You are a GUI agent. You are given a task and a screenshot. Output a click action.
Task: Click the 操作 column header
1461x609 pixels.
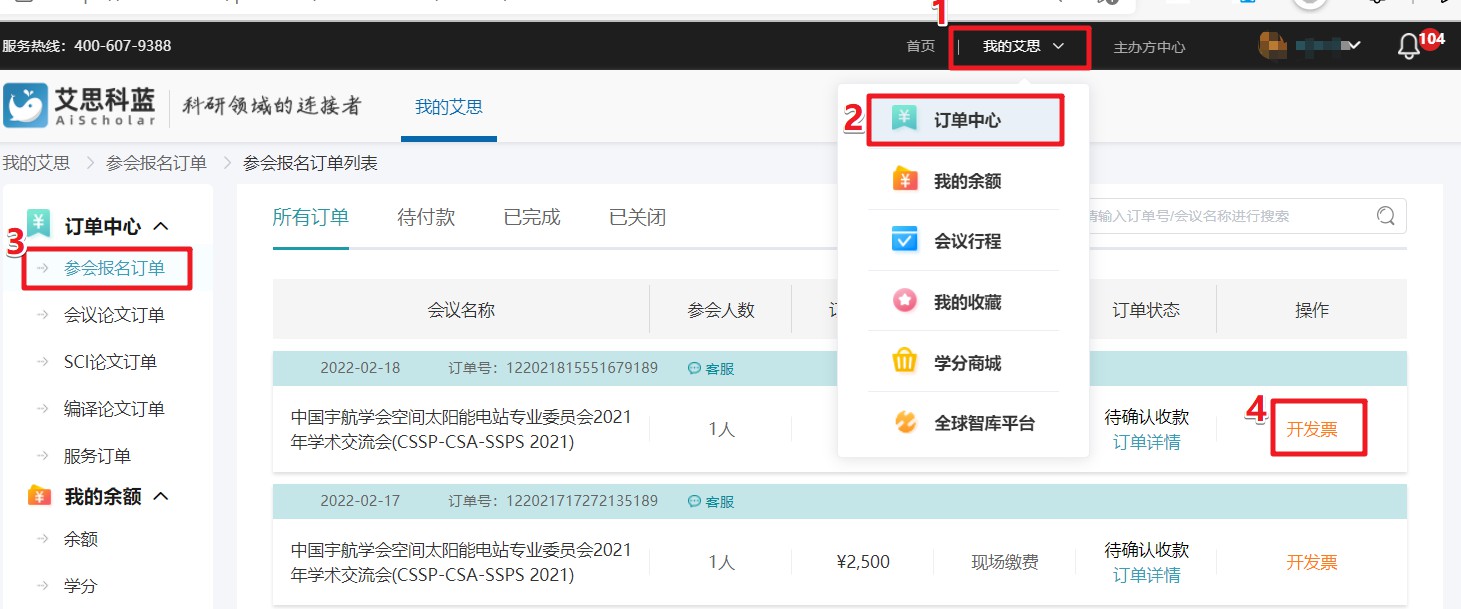(1312, 310)
